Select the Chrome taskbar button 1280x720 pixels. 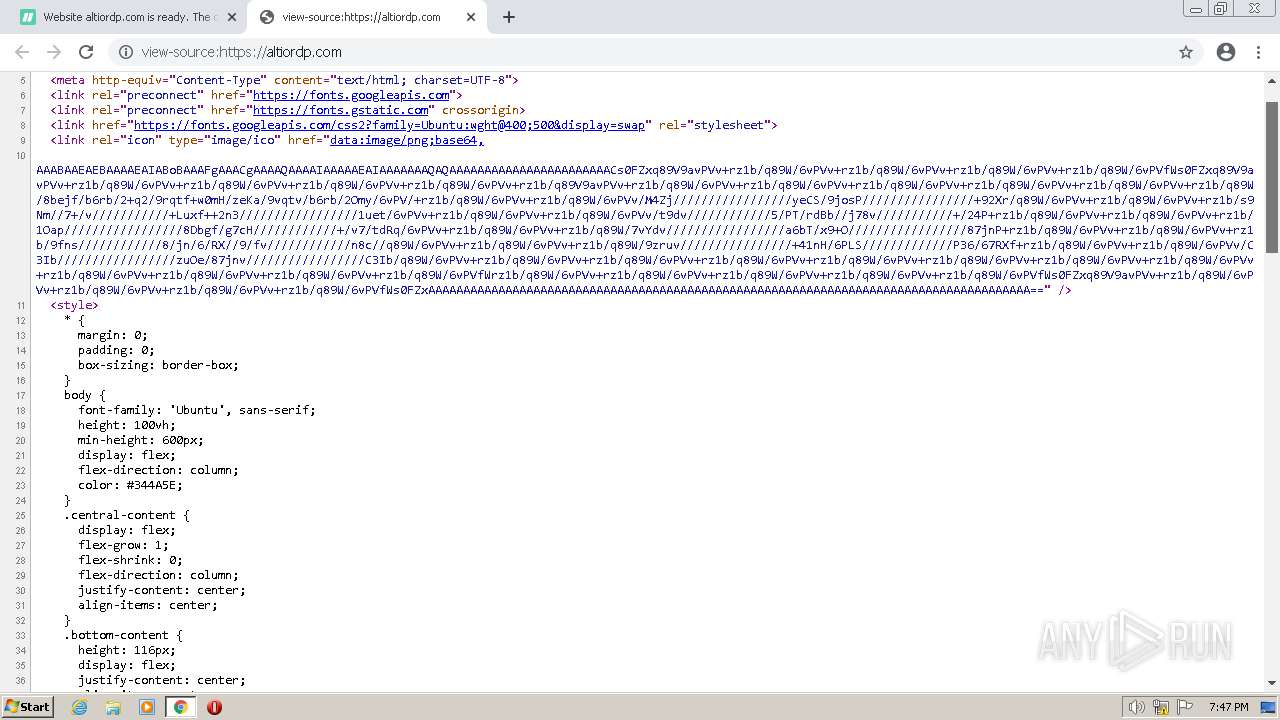coord(181,707)
